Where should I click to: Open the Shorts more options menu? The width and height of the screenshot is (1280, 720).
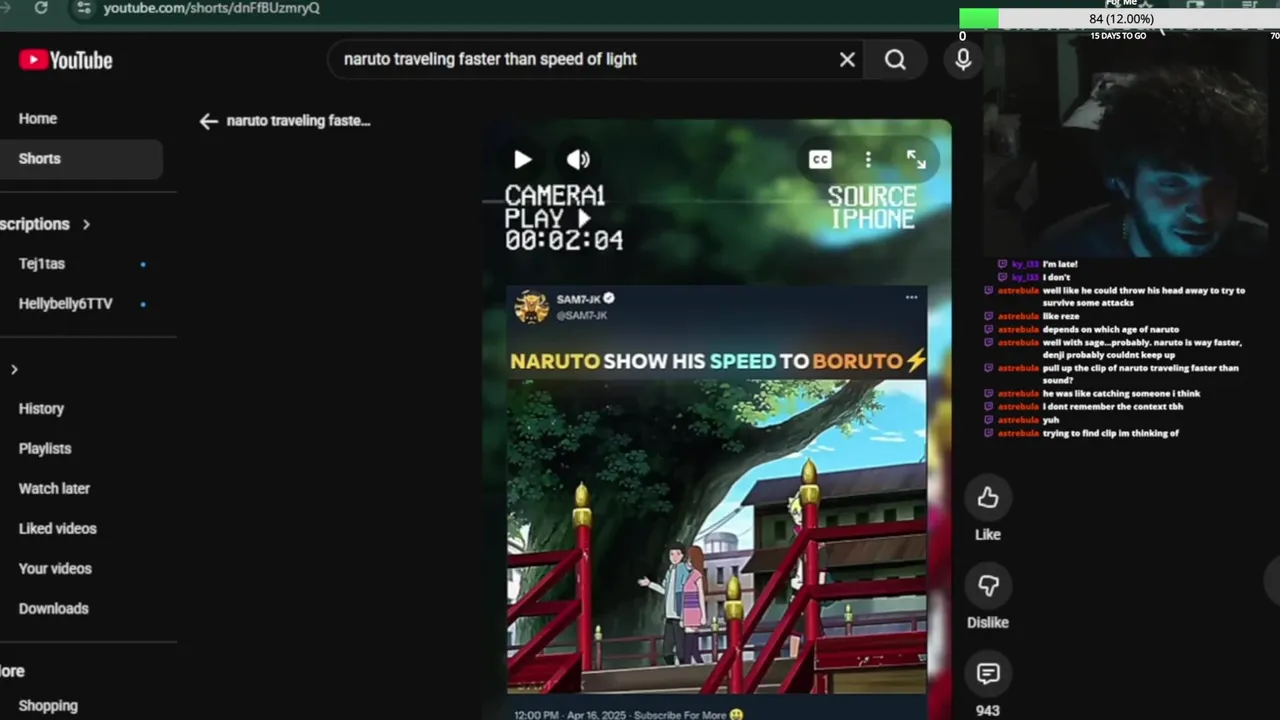pos(868,160)
